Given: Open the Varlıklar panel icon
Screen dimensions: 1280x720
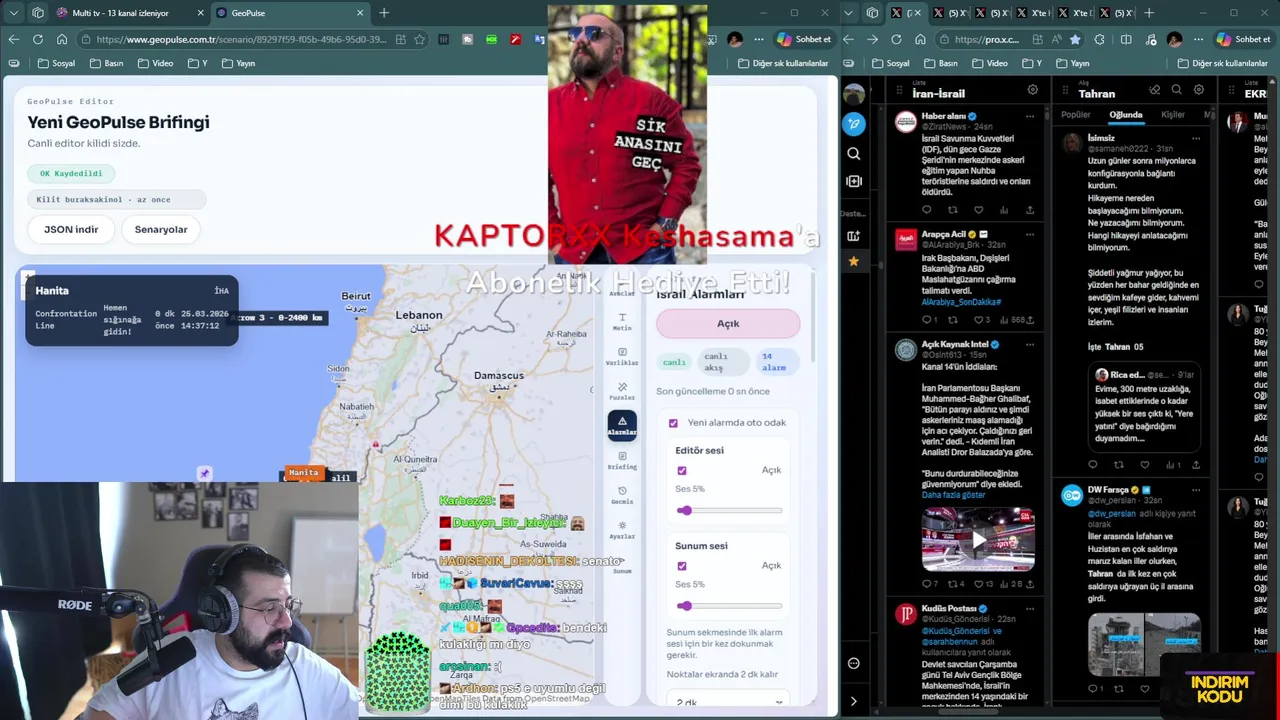Looking at the screenshot, I should (622, 356).
